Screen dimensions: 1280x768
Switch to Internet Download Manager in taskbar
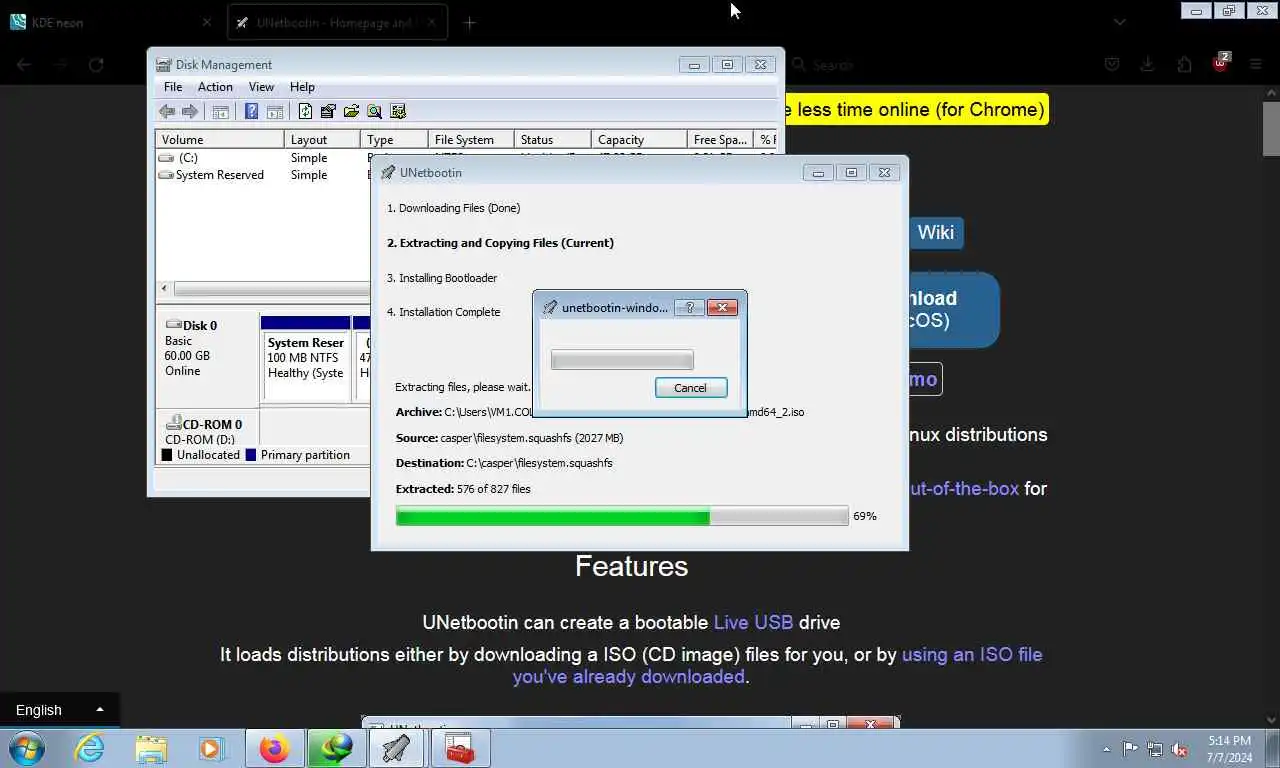coord(335,748)
